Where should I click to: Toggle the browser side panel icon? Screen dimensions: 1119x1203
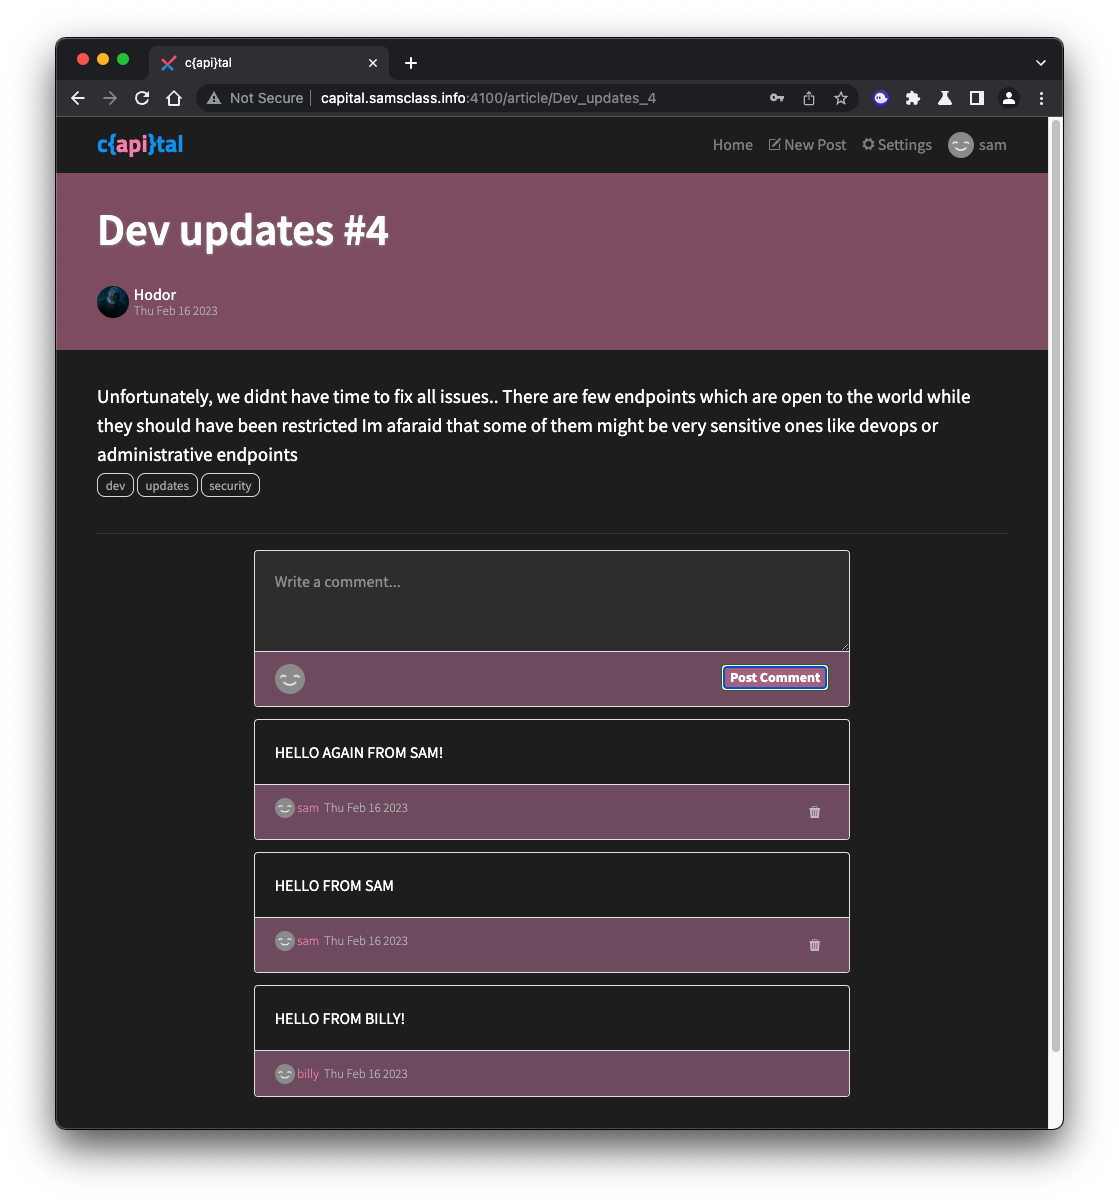pos(977,98)
